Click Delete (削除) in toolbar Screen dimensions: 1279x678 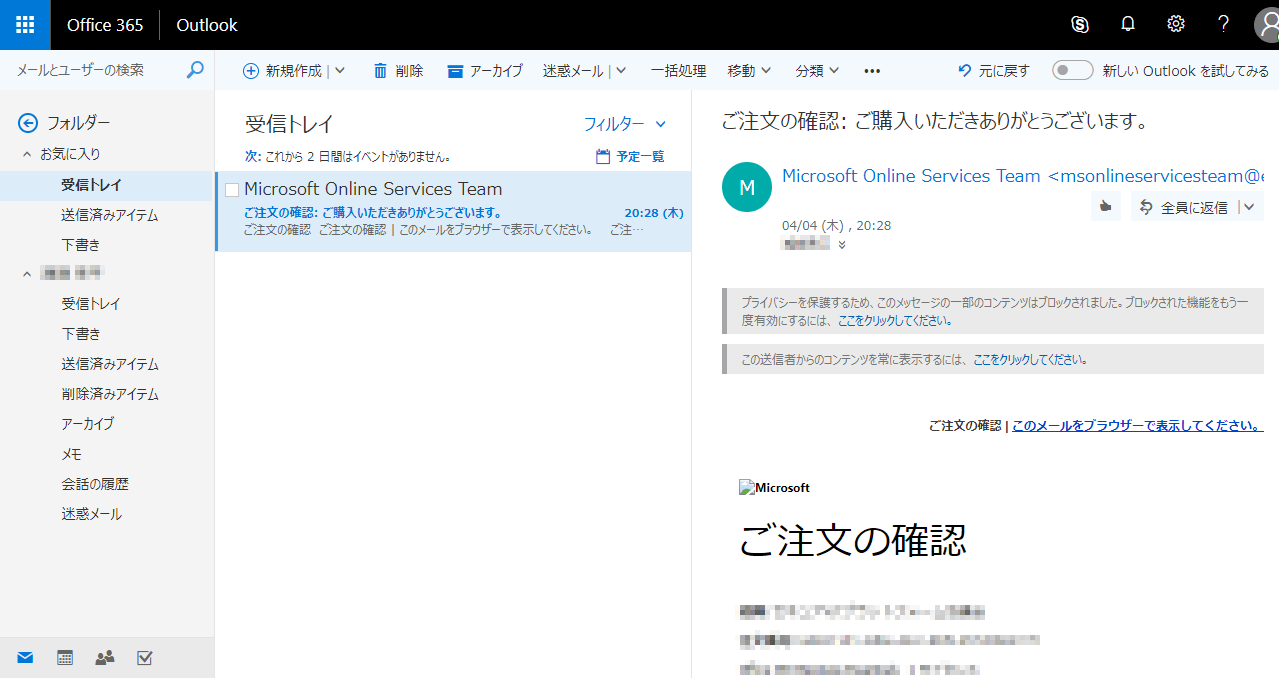pos(398,71)
